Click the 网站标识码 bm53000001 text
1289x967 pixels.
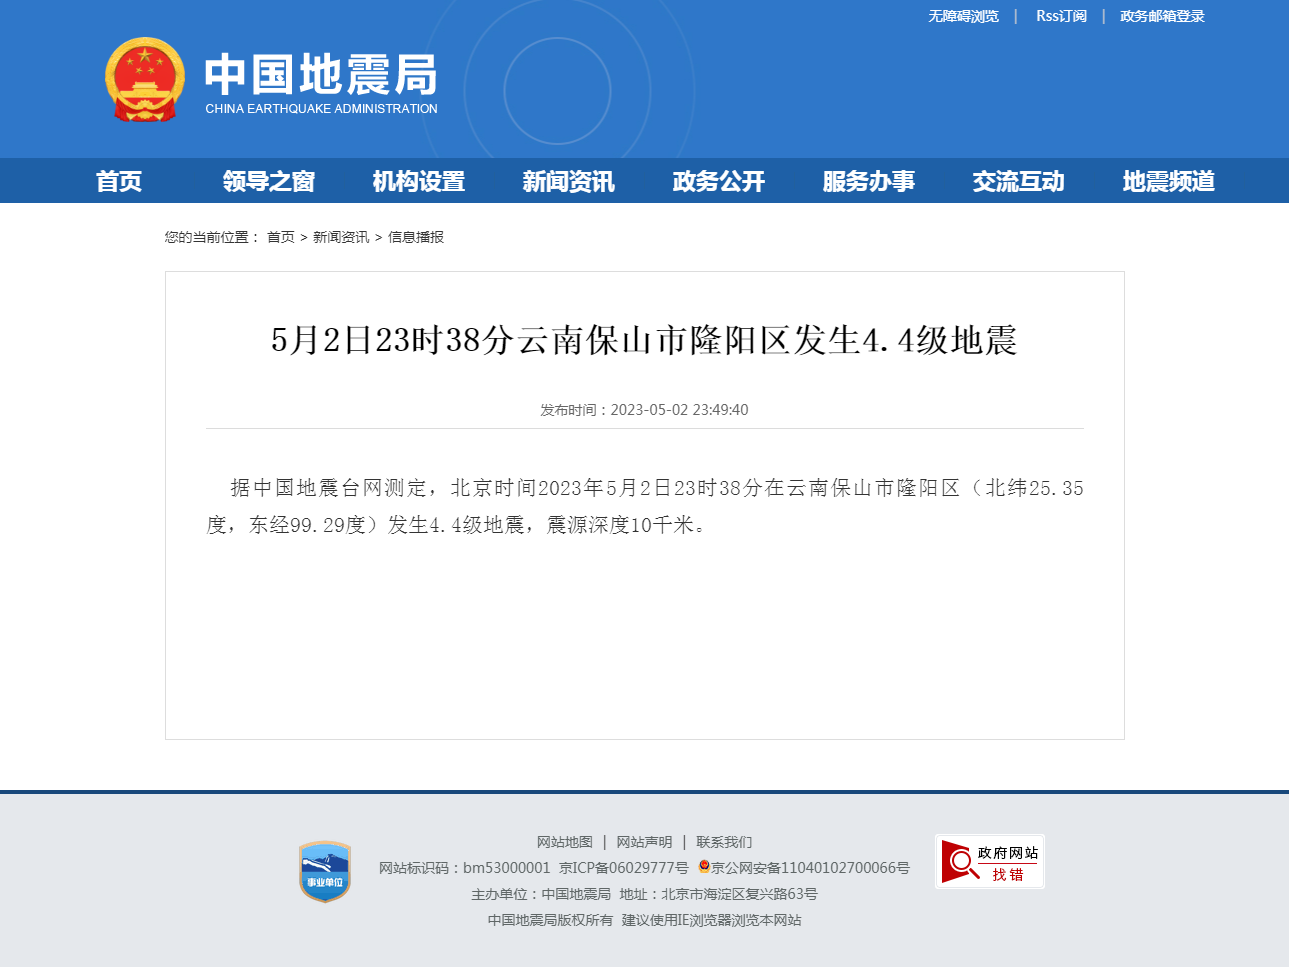tap(465, 868)
